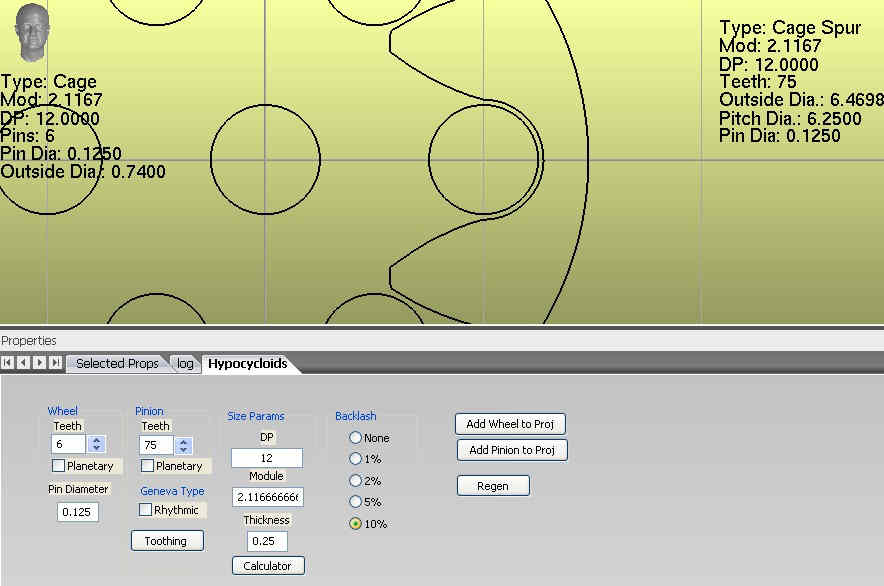Select None backlash option
884x586 pixels.
tap(355, 438)
